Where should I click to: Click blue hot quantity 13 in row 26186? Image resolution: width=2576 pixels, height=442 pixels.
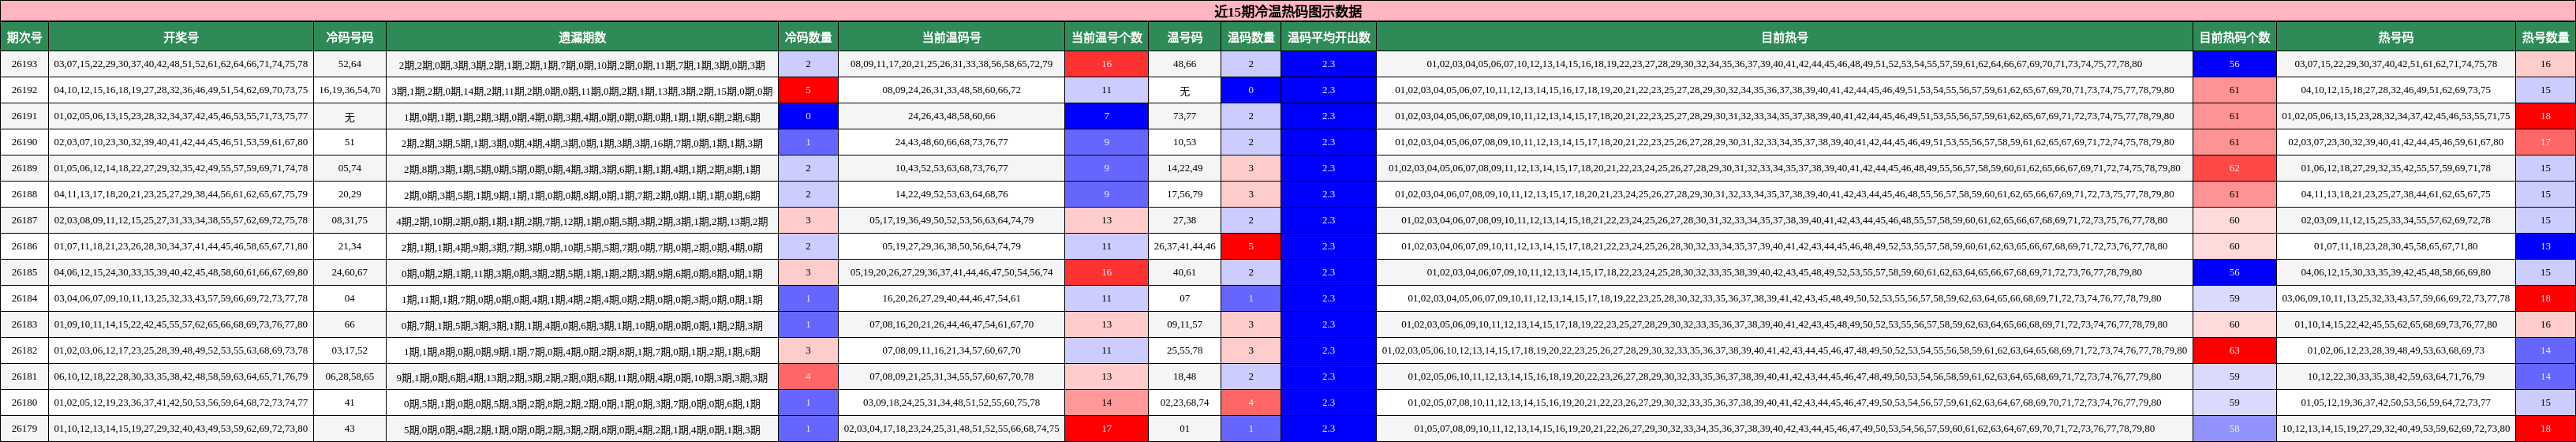tap(2545, 246)
